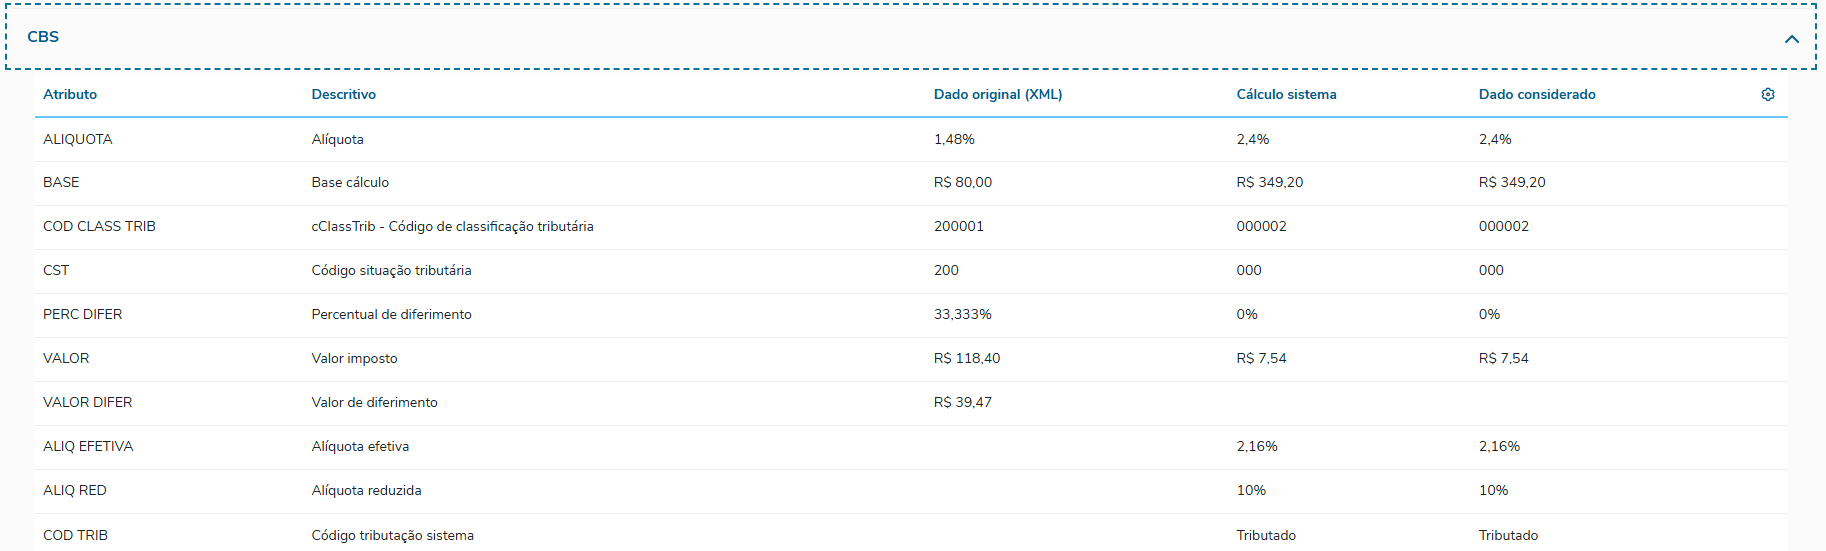Screen dimensions: 1826x551
Task: Click the Cálculo sistema column header
Action: click(1285, 94)
